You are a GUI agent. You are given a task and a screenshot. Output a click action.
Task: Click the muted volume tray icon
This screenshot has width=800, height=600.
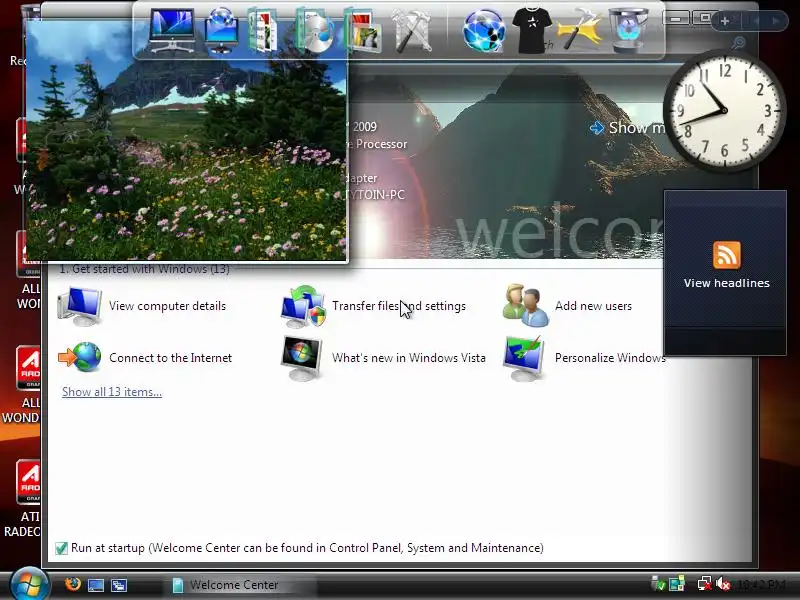[x=722, y=583]
